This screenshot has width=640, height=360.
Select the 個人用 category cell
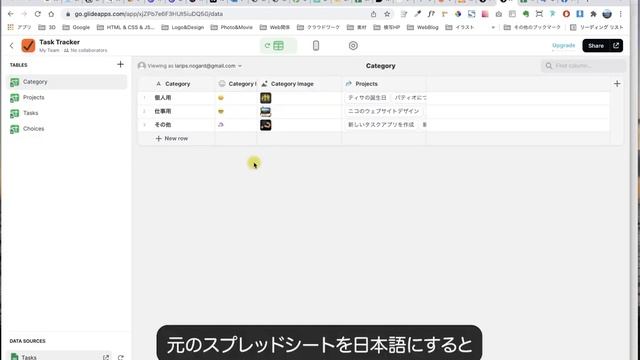[183, 98]
